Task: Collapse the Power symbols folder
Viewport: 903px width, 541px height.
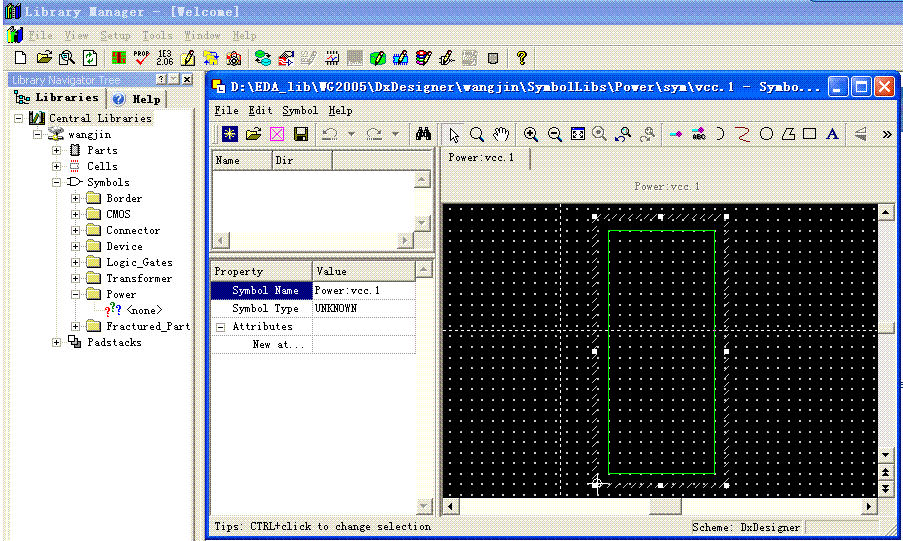Action: pyautogui.click(x=76, y=294)
